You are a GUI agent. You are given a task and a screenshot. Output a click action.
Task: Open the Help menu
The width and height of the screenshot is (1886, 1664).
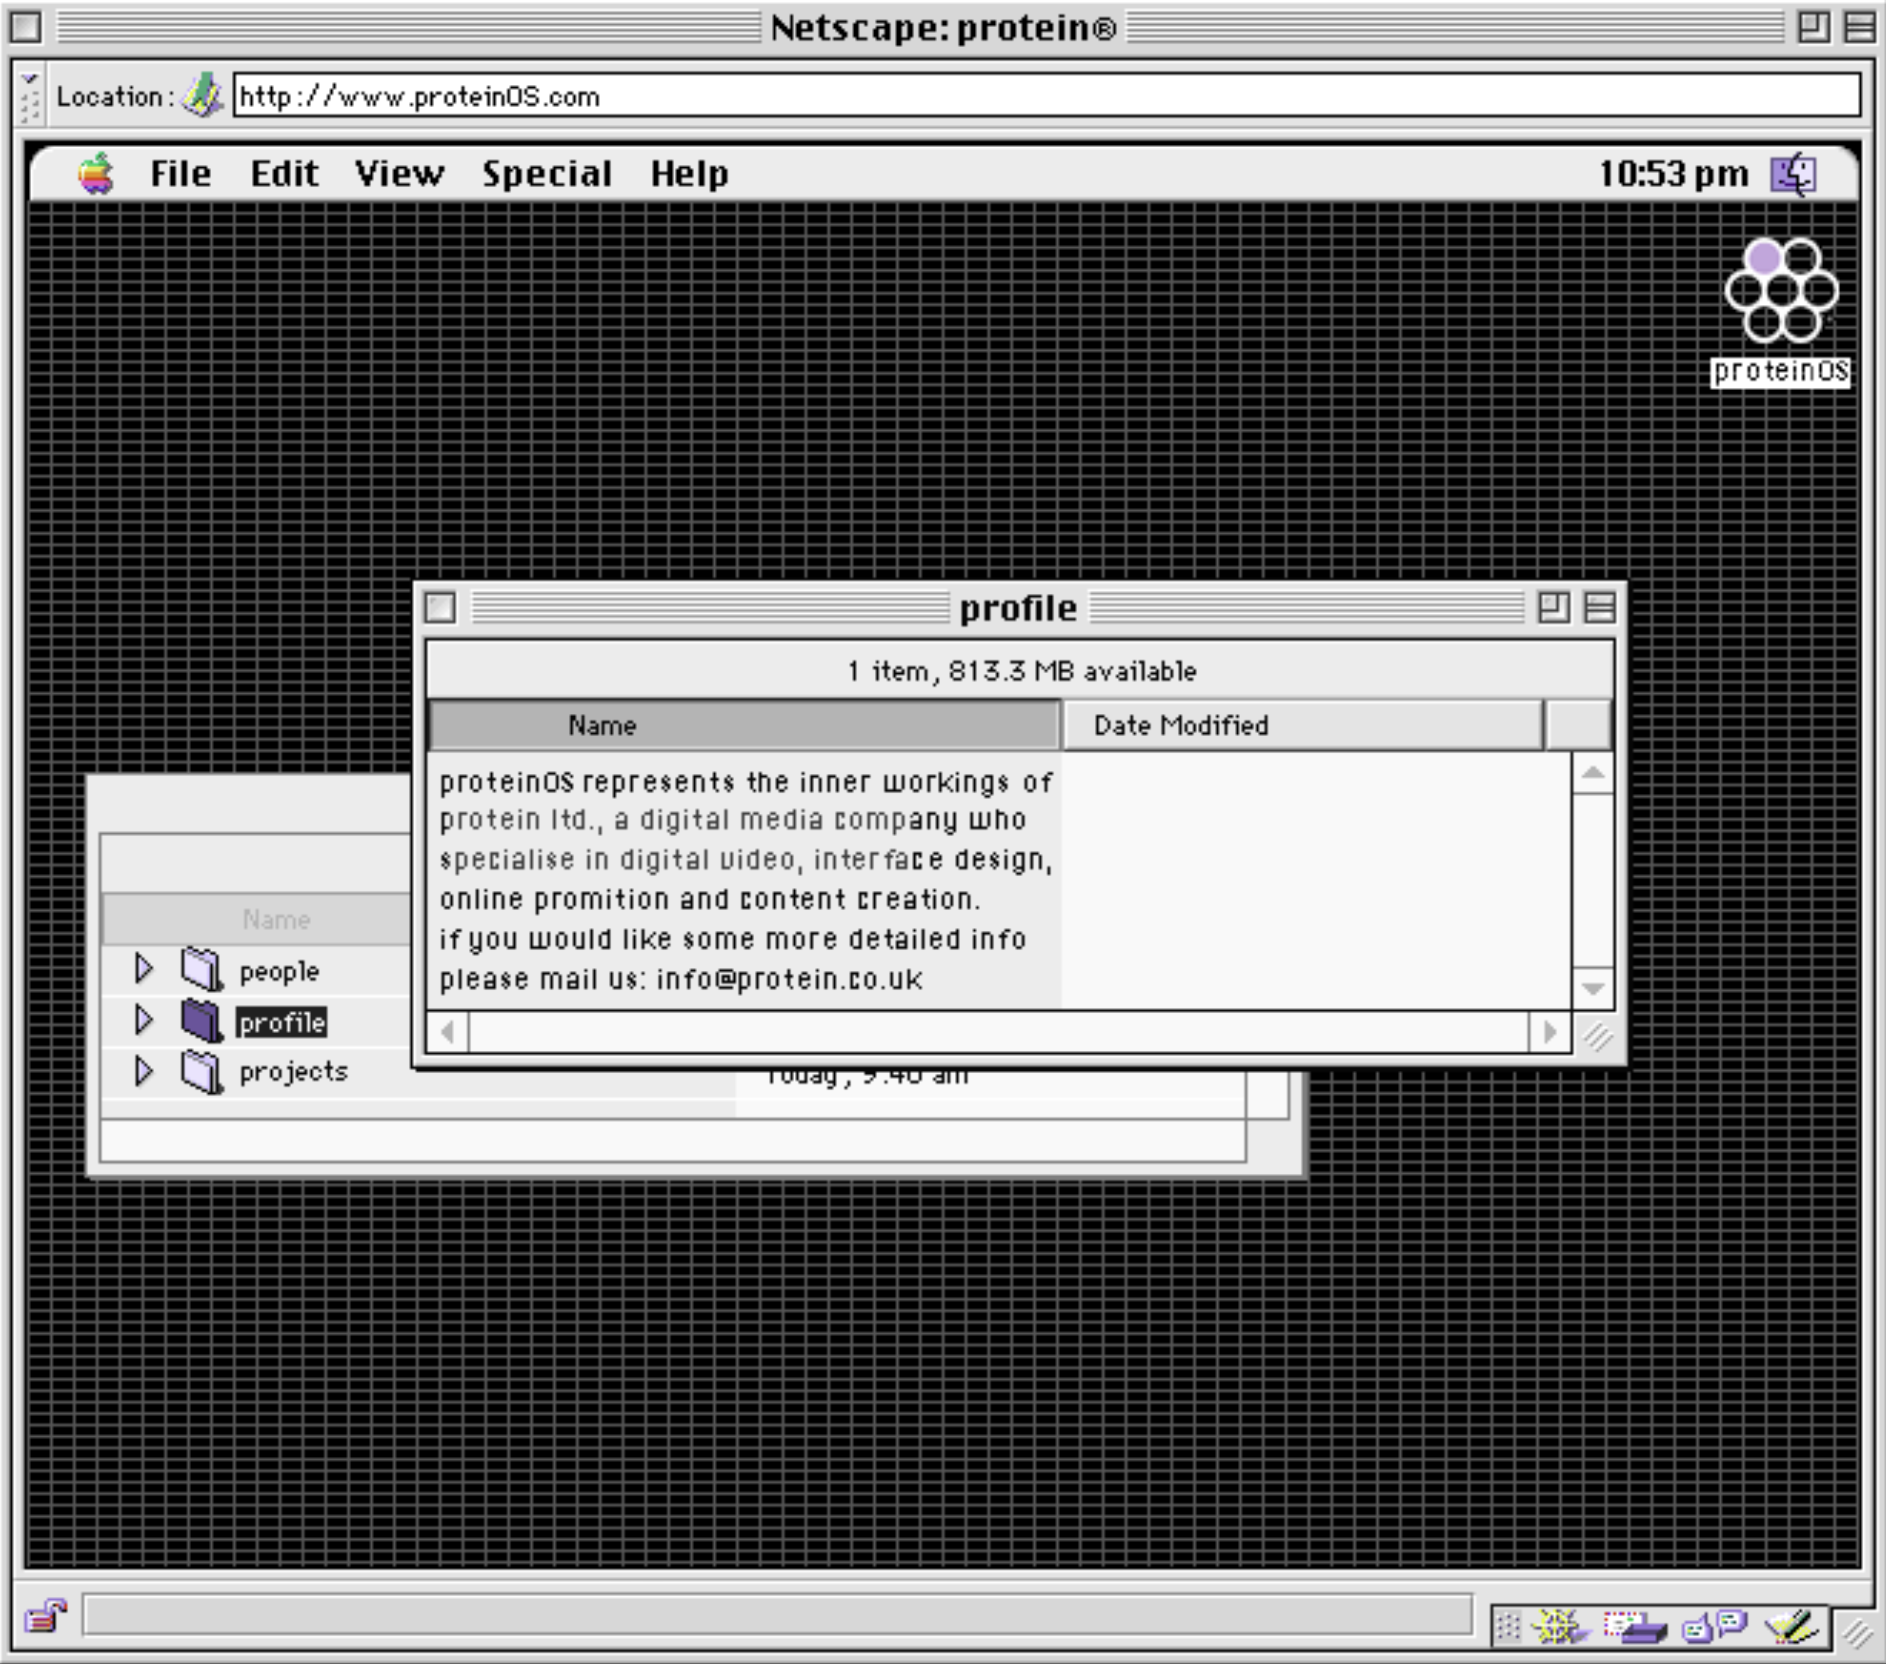689,174
